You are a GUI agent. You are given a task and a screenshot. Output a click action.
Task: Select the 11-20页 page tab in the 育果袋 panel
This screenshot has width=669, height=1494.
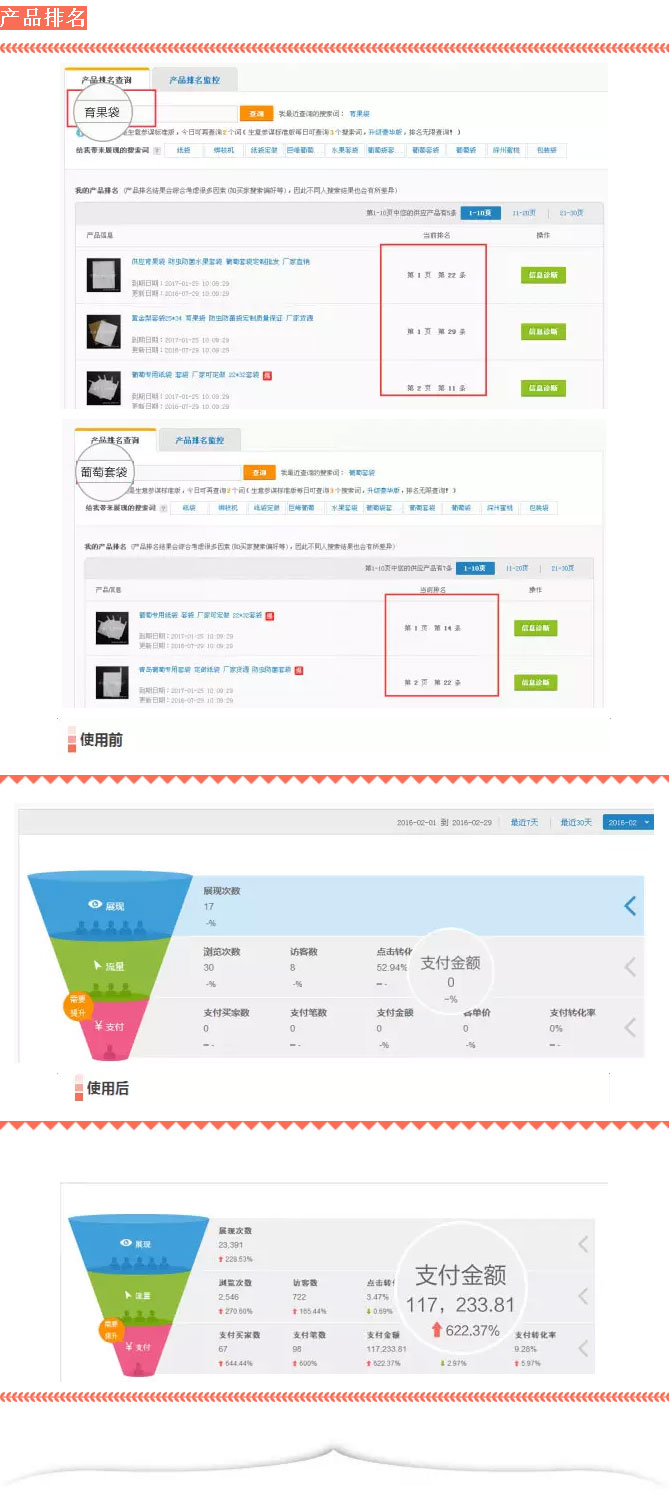524,212
